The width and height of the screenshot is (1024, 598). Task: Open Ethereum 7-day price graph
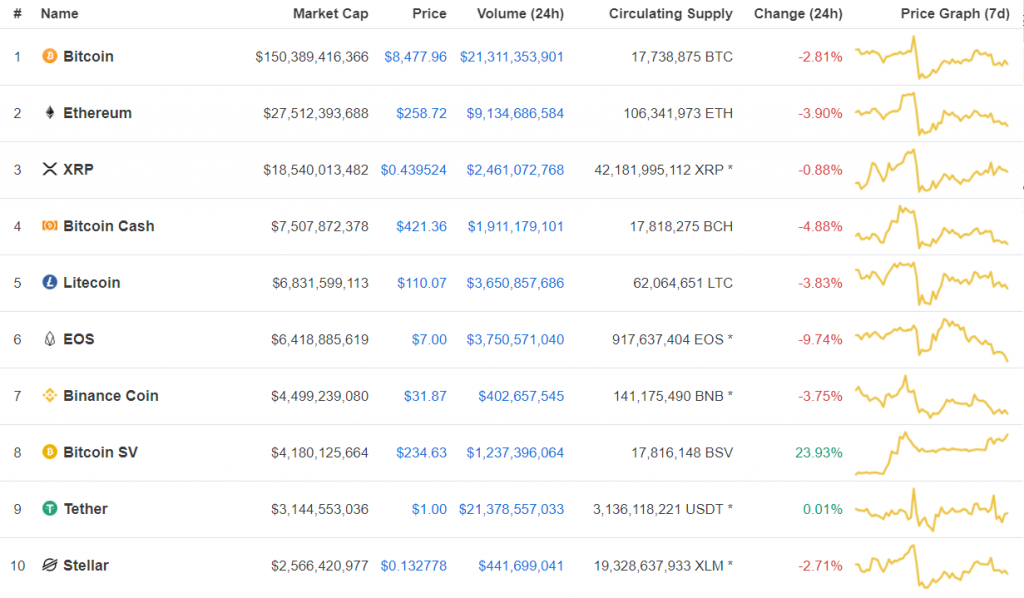[932, 114]
